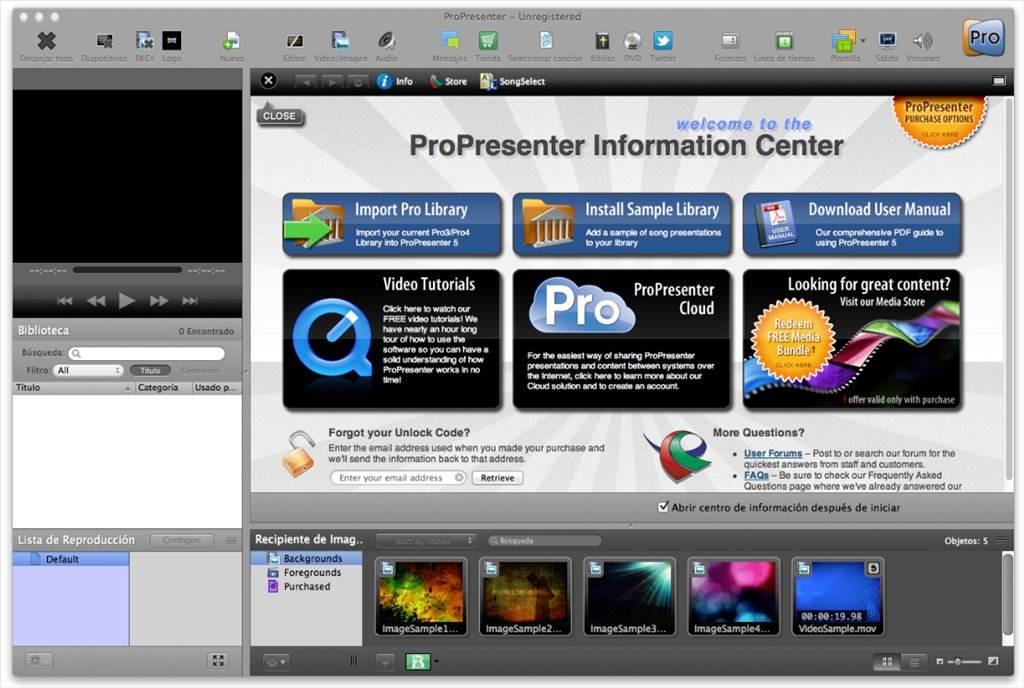Open the Mensajes tool
The image size is (1024, 688).
[449, 41]
